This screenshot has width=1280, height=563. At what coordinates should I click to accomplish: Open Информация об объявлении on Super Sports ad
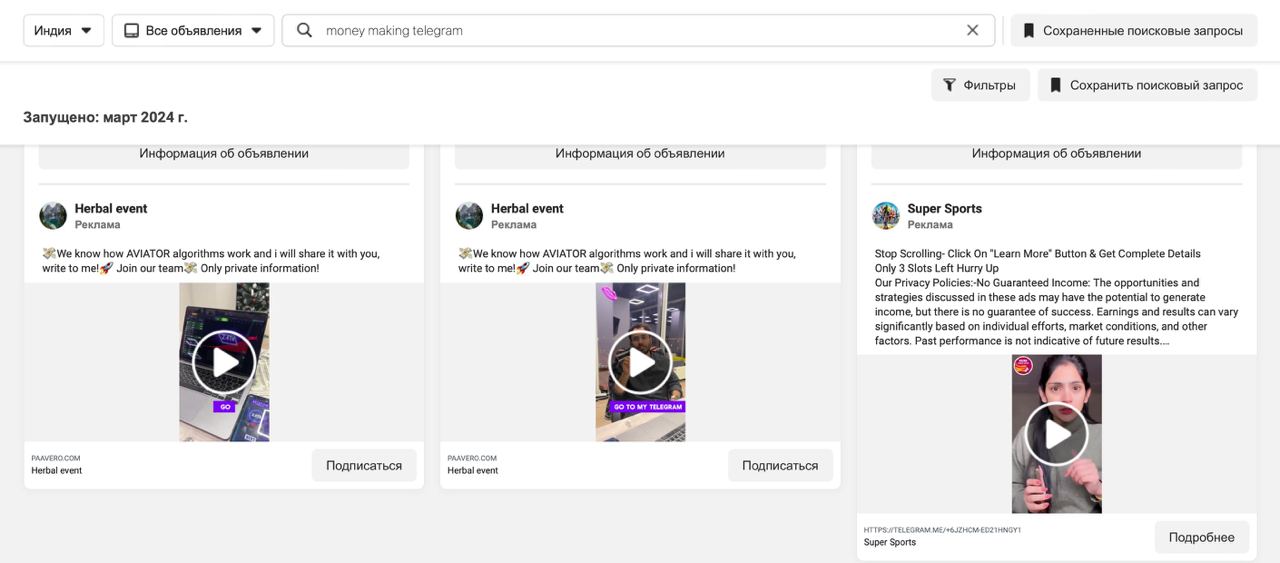click(1056, 154)
